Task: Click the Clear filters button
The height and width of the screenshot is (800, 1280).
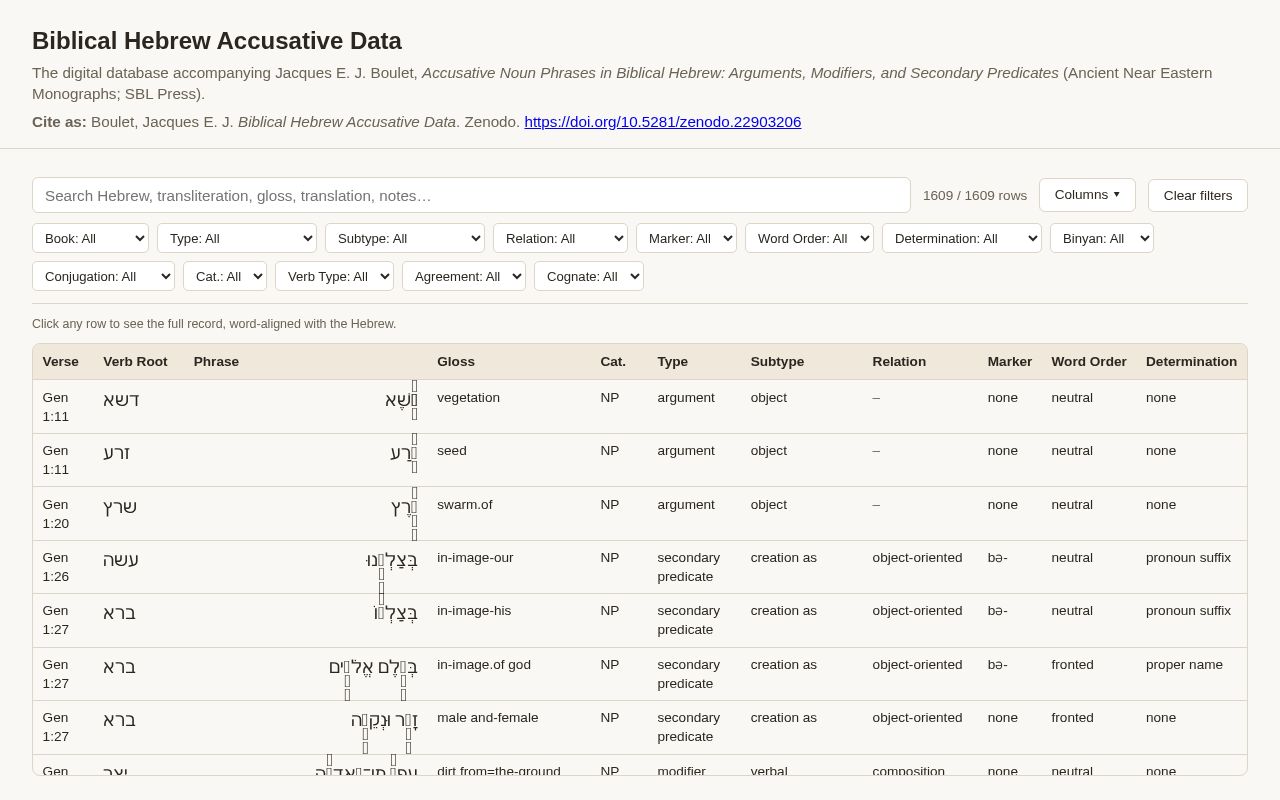Action: 1198,195
